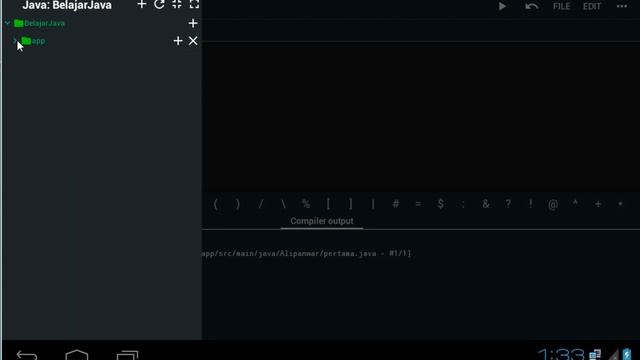Screen dimensions: 640x360
Task: Delete the app folder with the X icon
Action: 193,41
